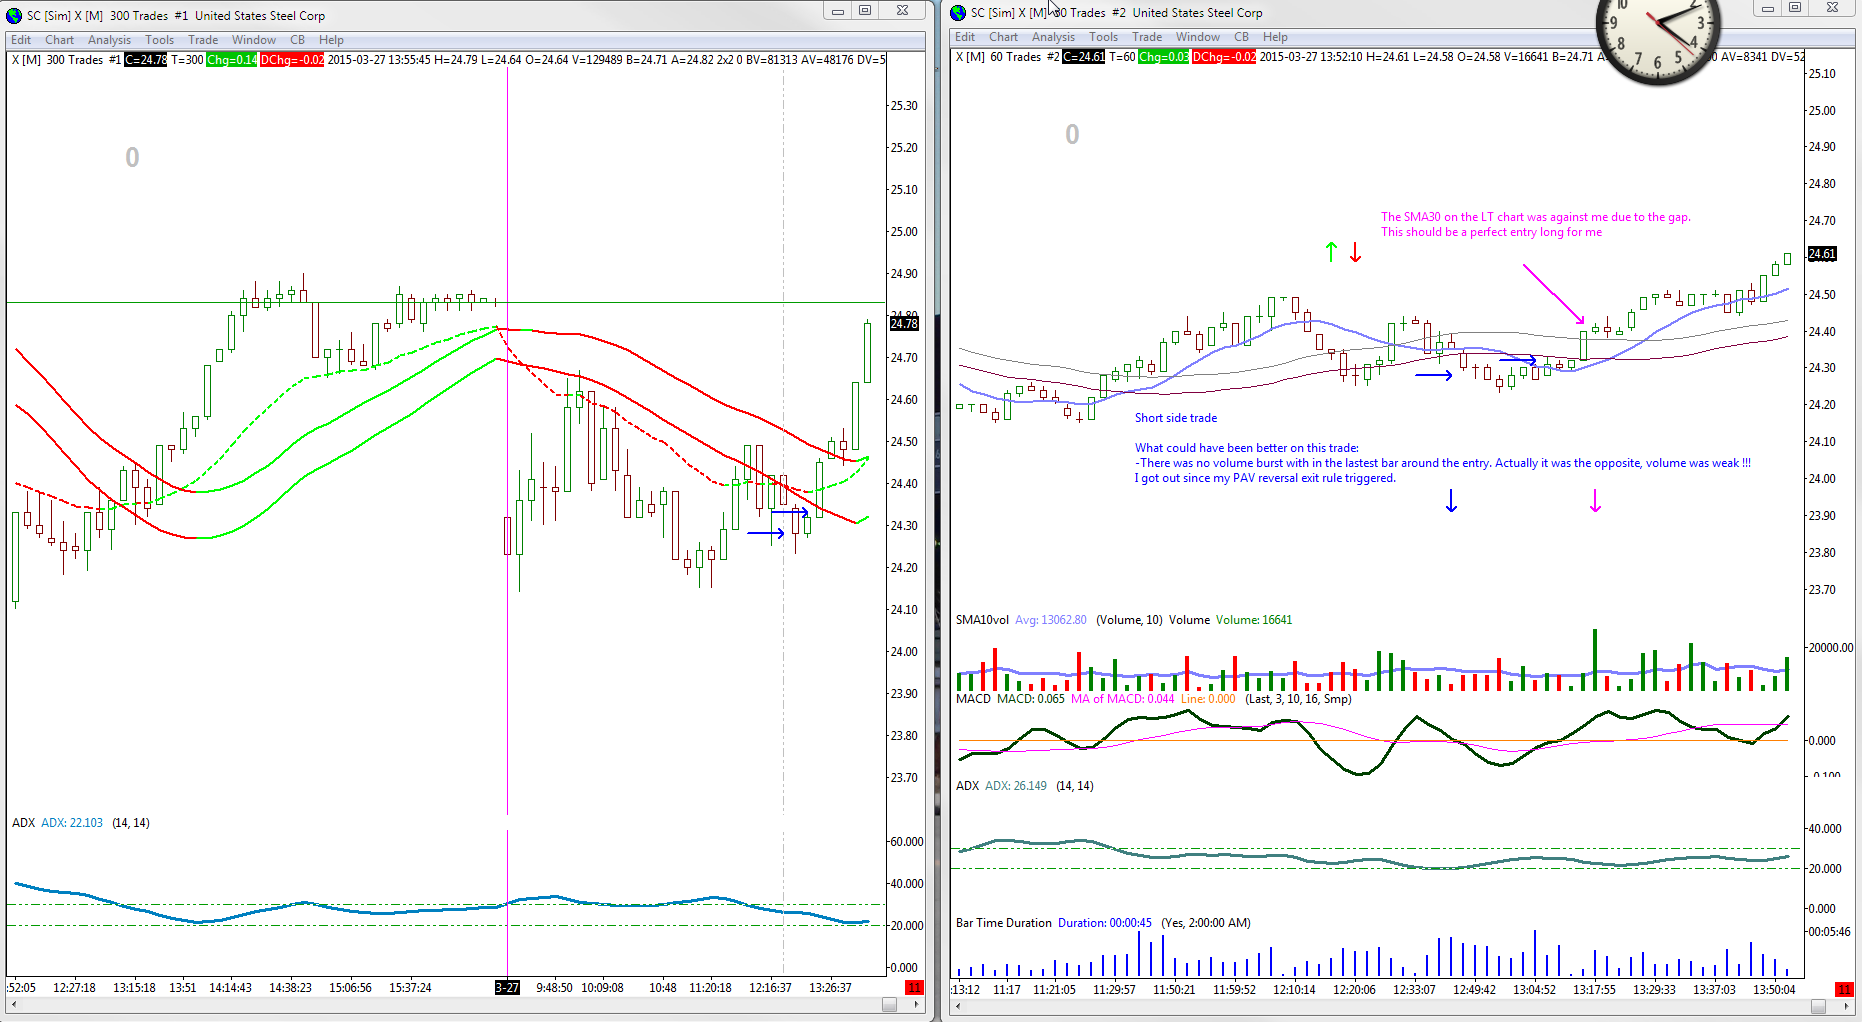Open Tools menu in right 60 Trades window

(x=1103, y=37)
